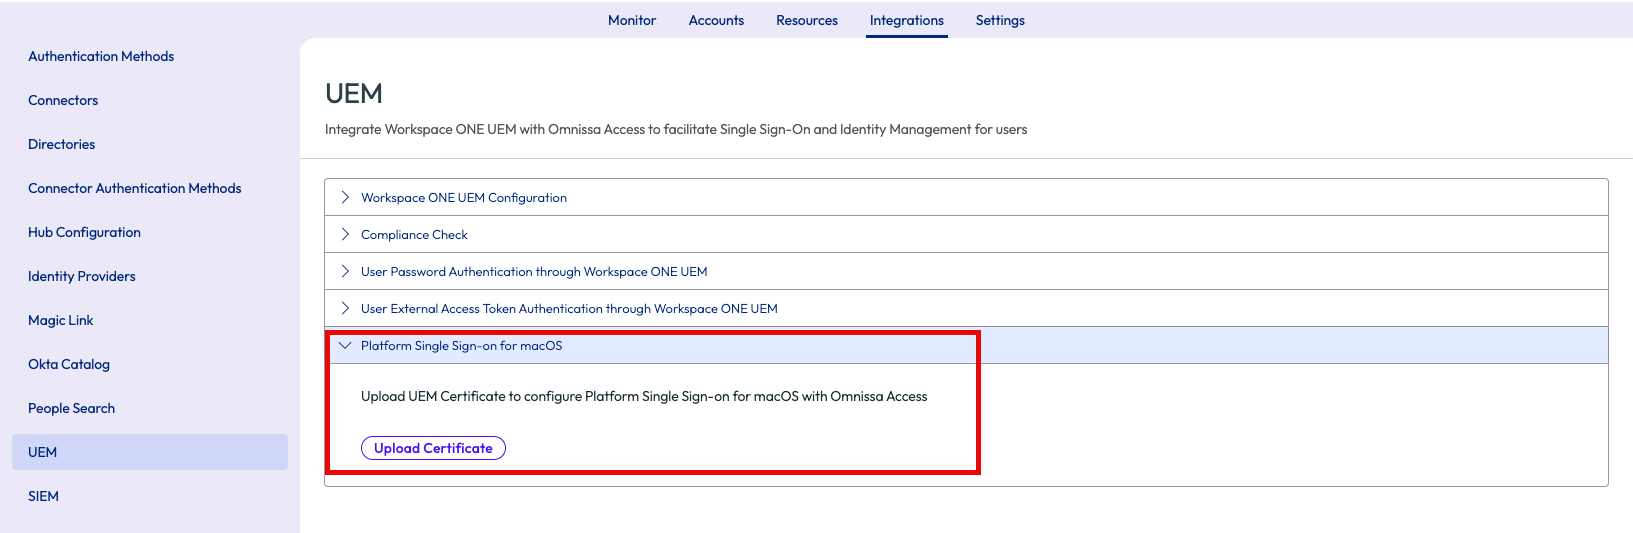Viewport: 1633px width, 533px height.
Task: Expand User Password Authentication section chevron
Action: coord(345,271)
